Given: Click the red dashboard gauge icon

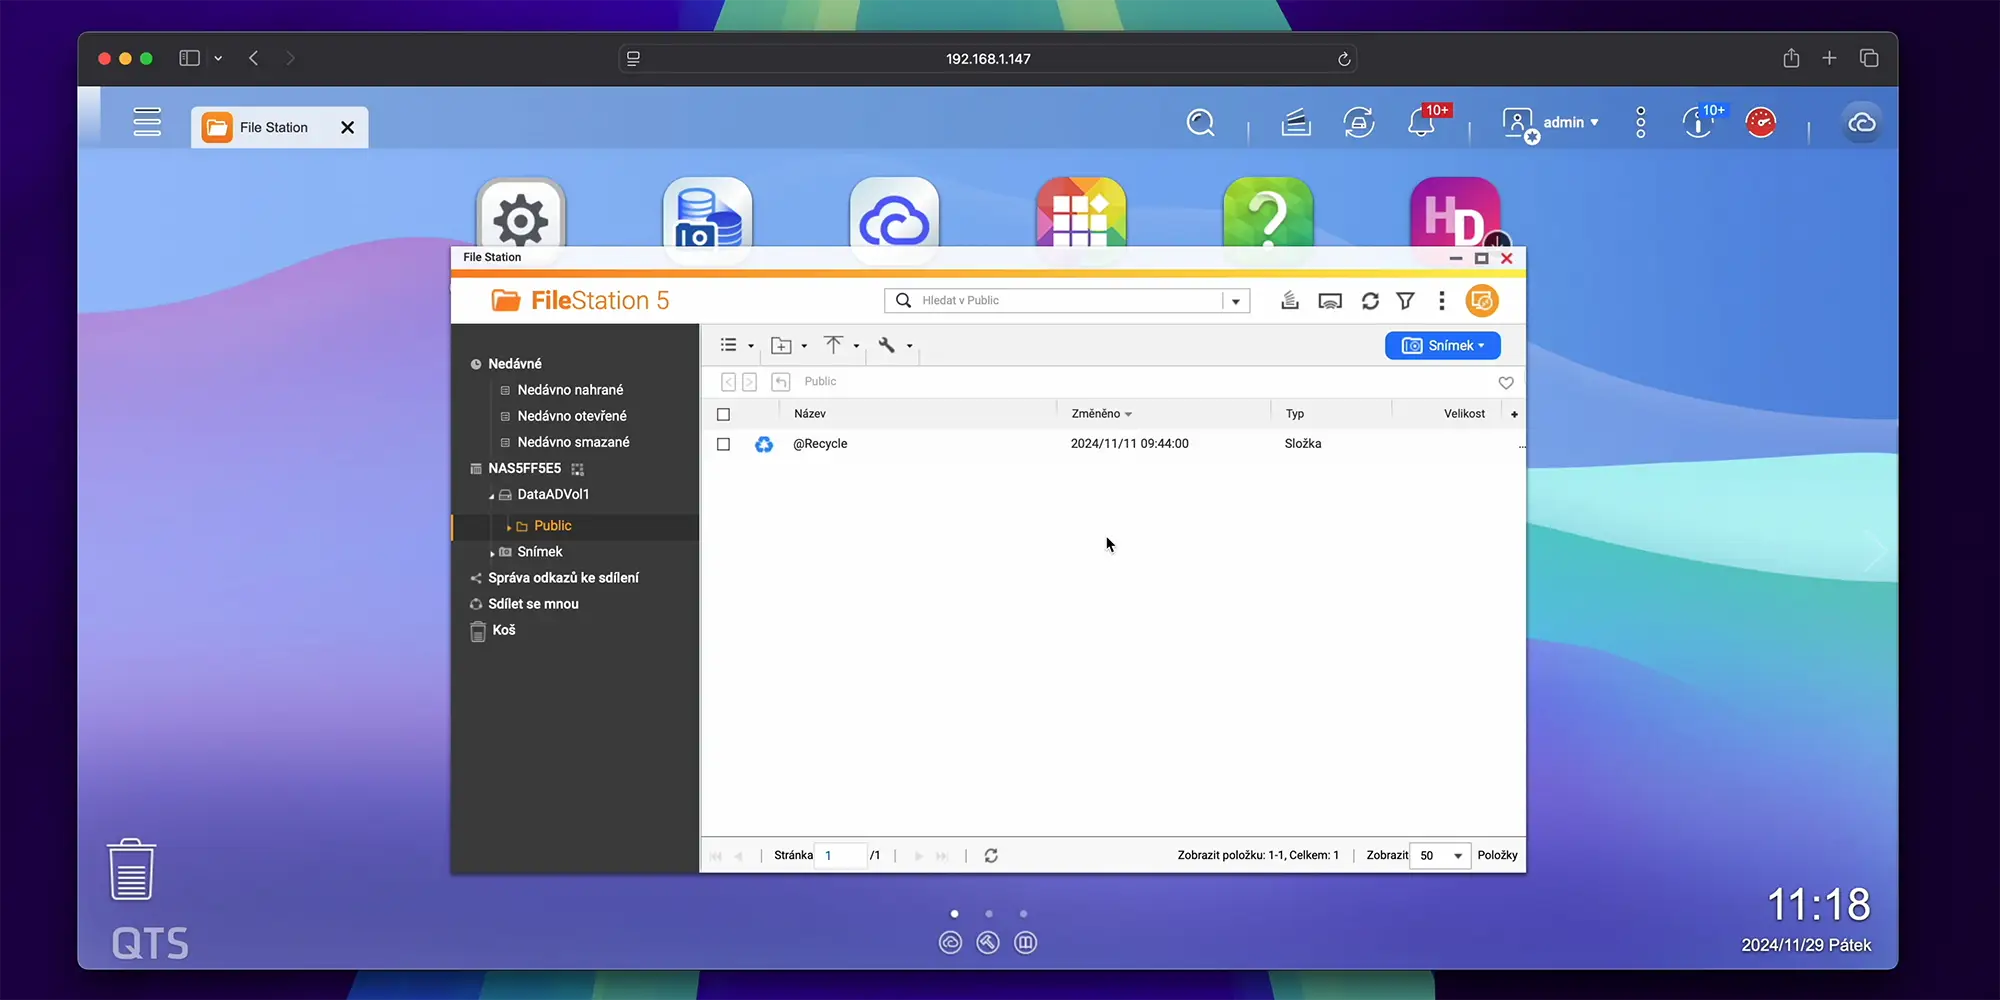Looking at the screenshot, I should [1760, 123].
